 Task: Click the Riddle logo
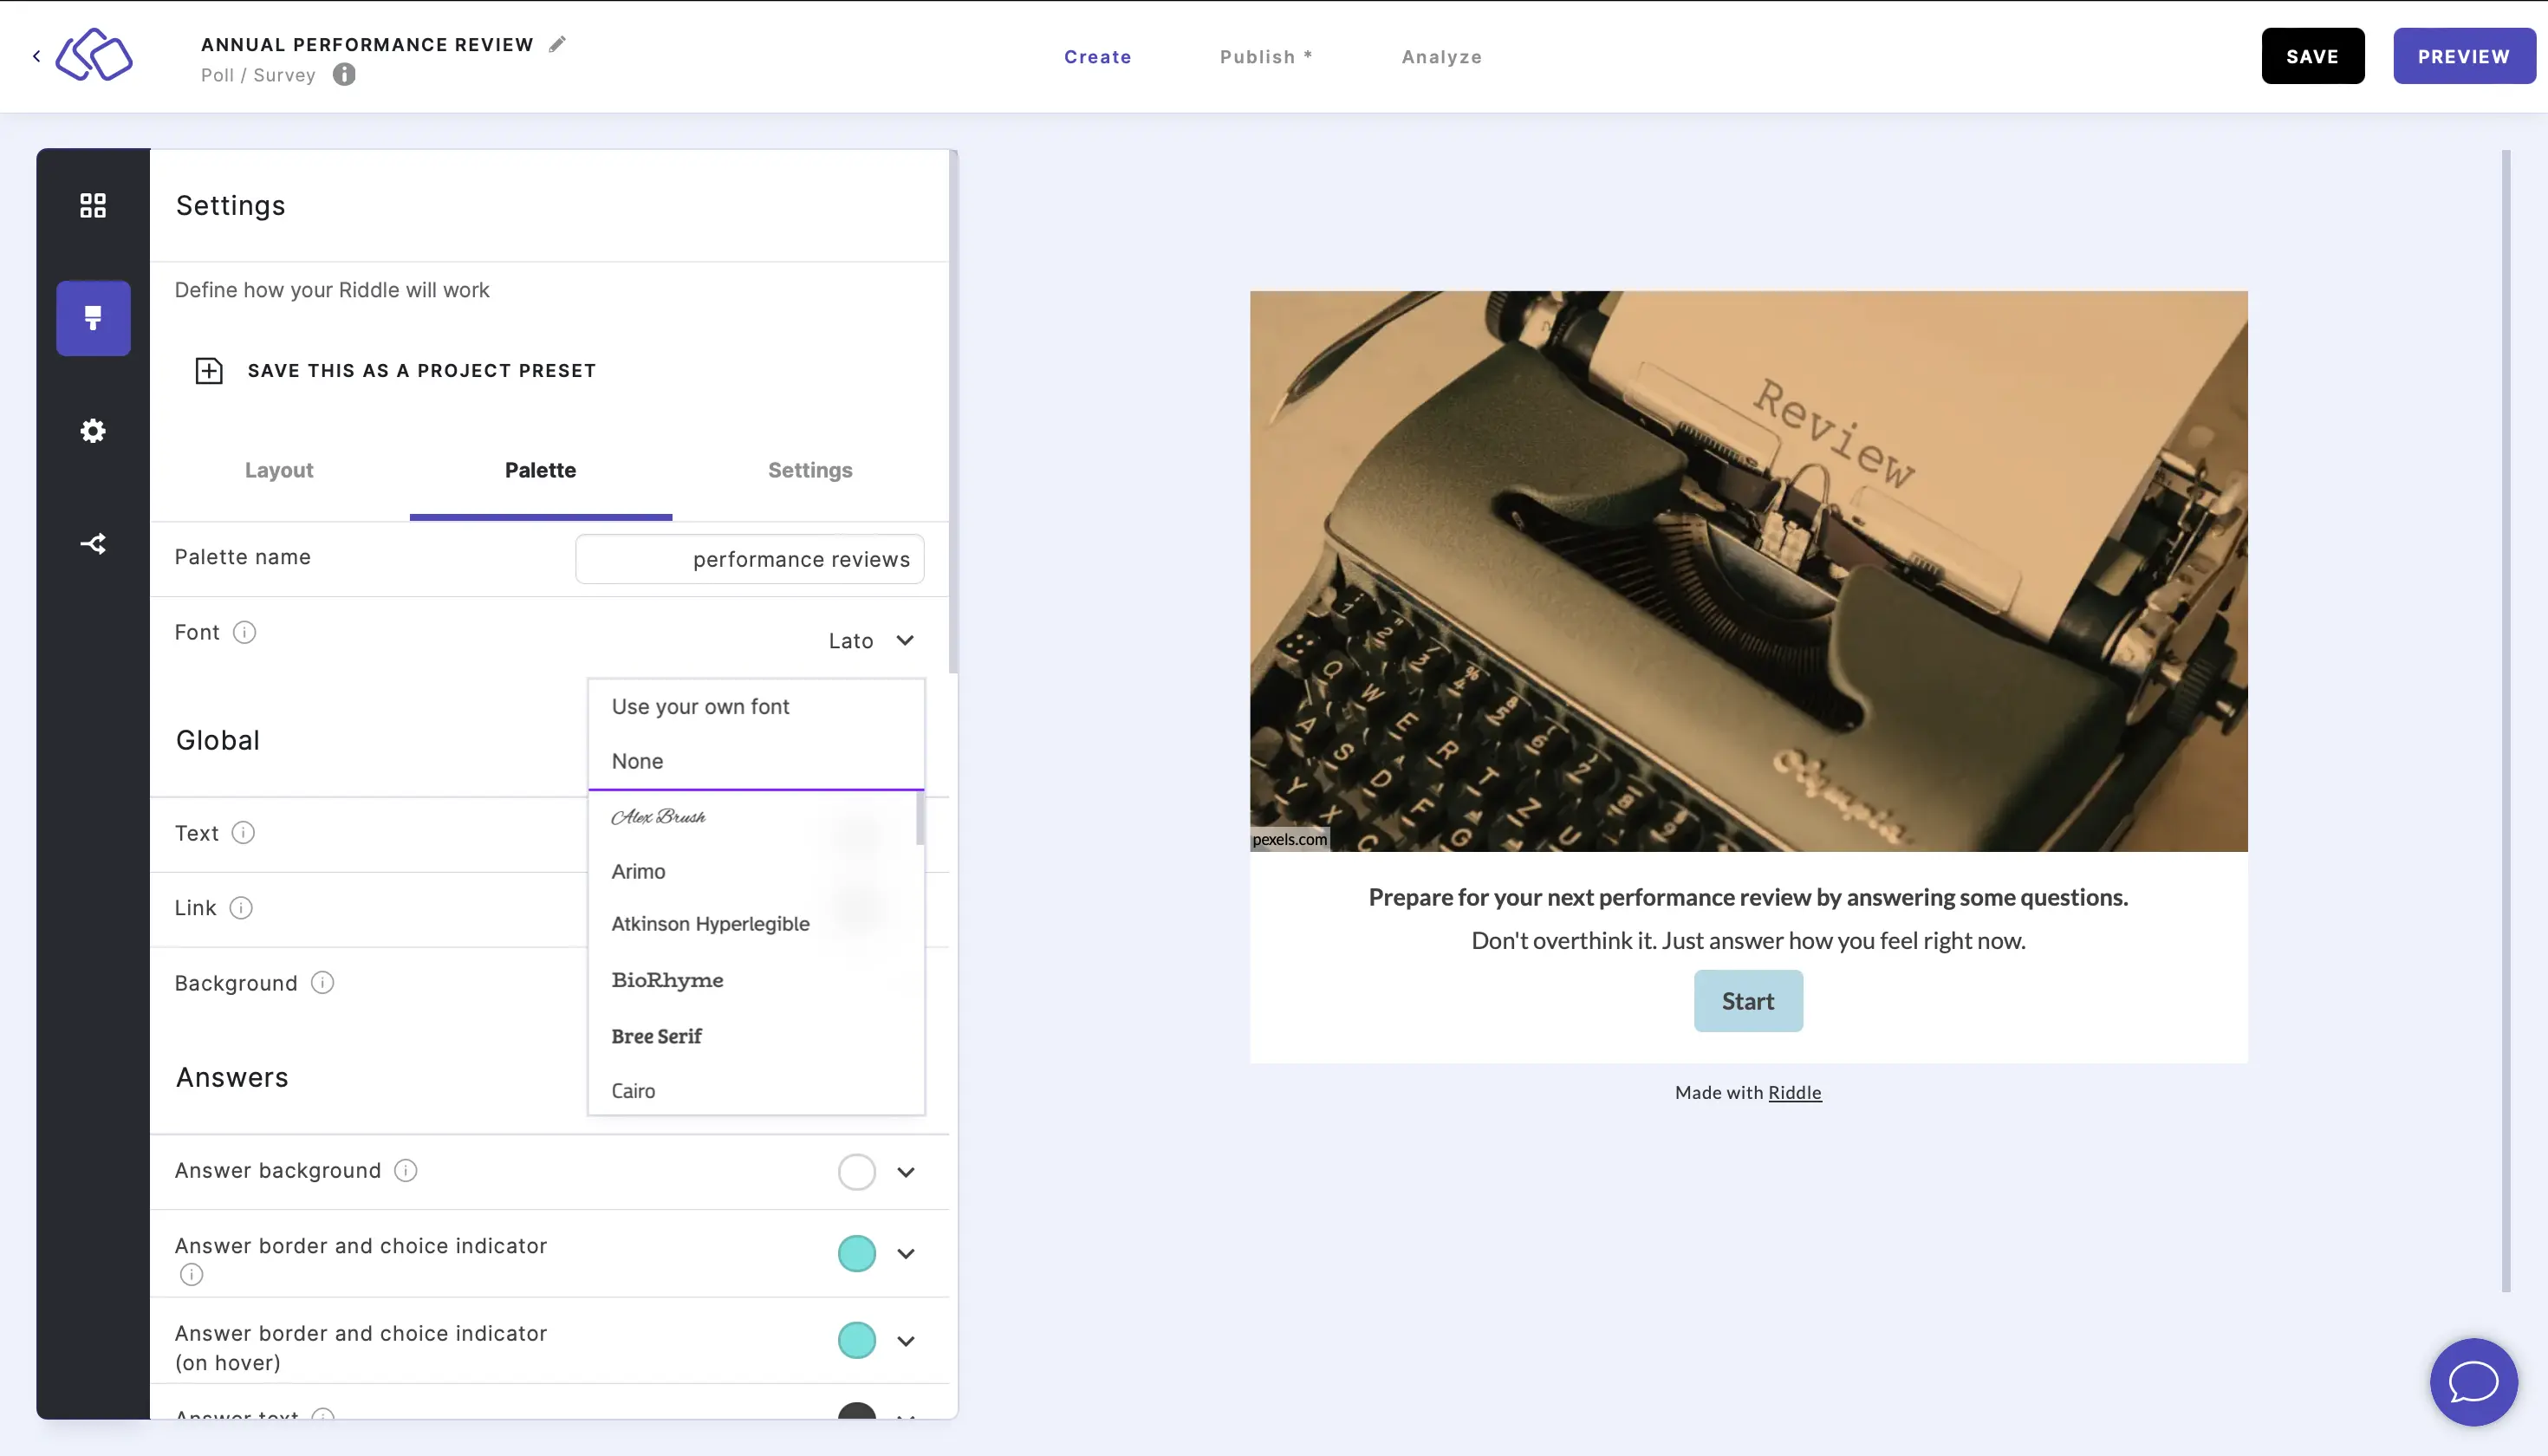pos(94,55)
